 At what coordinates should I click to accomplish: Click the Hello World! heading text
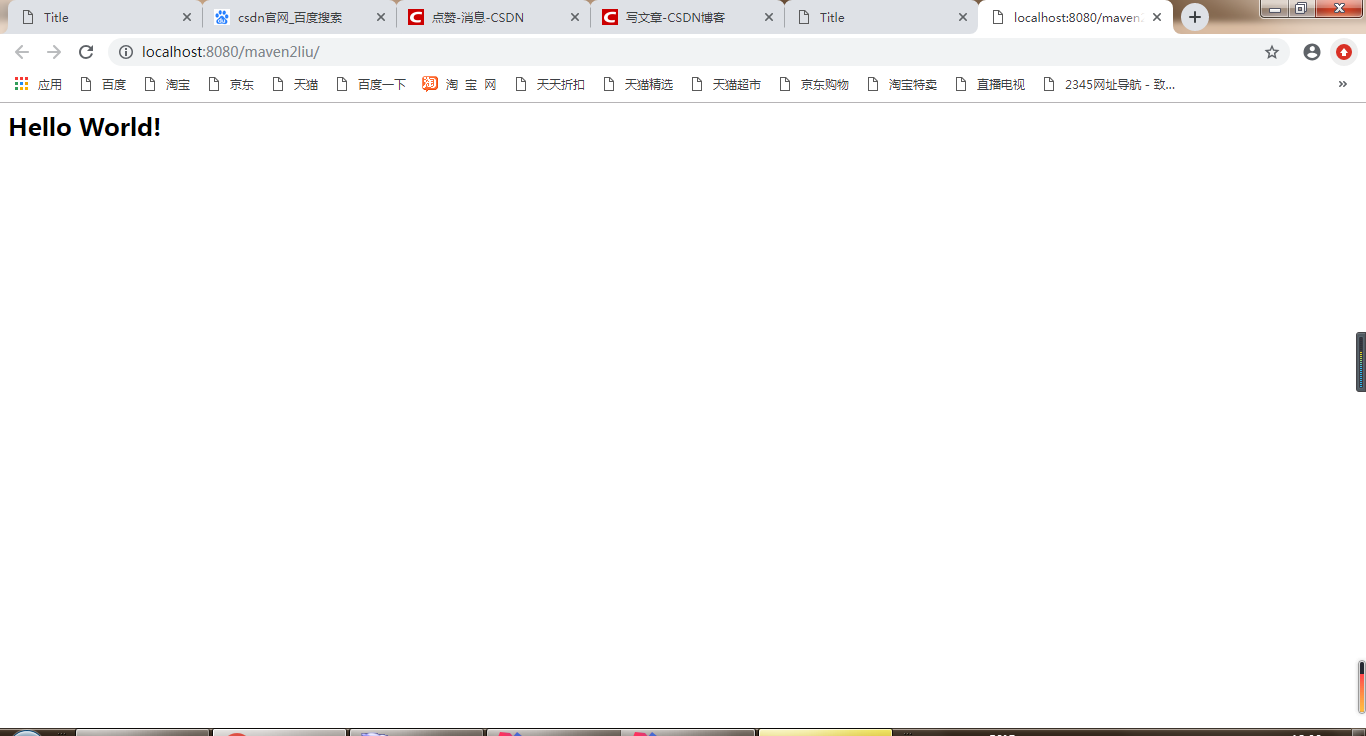coord(85,127)
